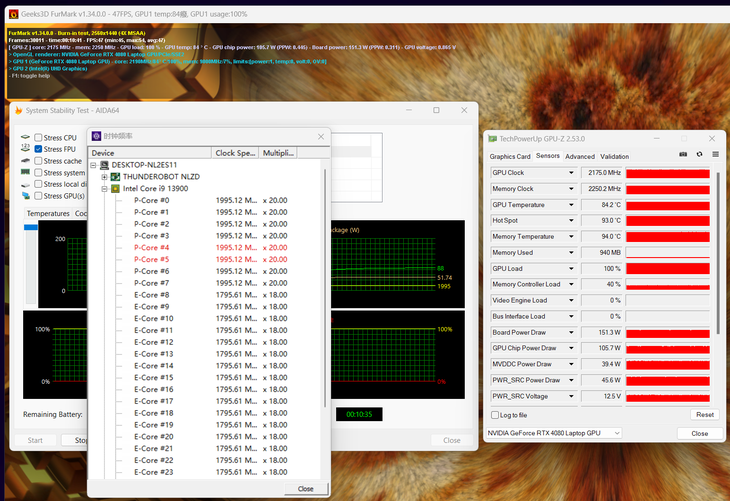Uncheck the Stress FPU checkbox
The image size is (730, 501).
point(38,149)
